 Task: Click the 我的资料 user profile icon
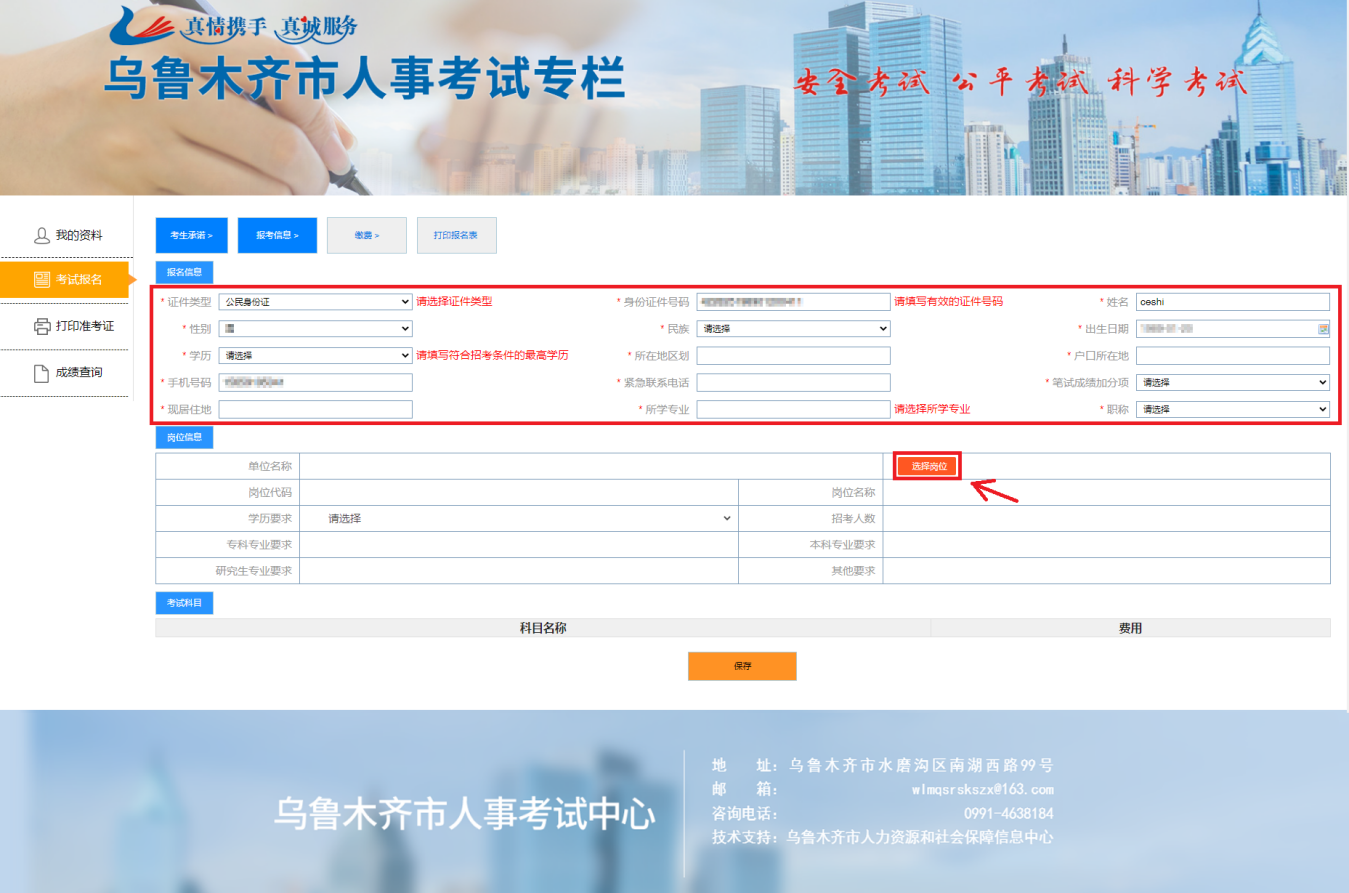click(41, 235)
